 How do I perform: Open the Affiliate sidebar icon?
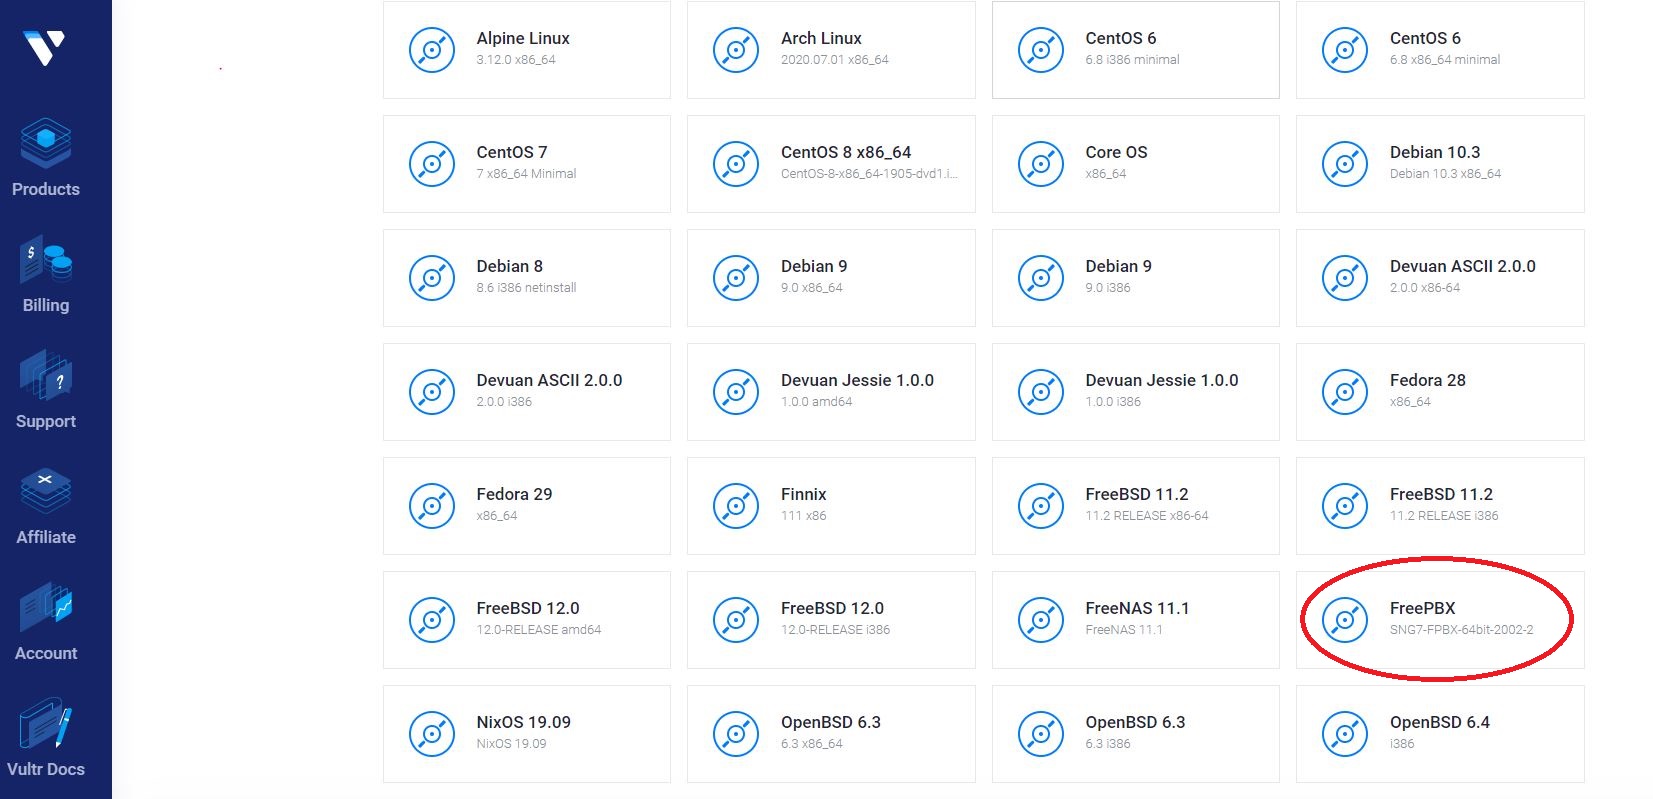[x=46, y=493]
